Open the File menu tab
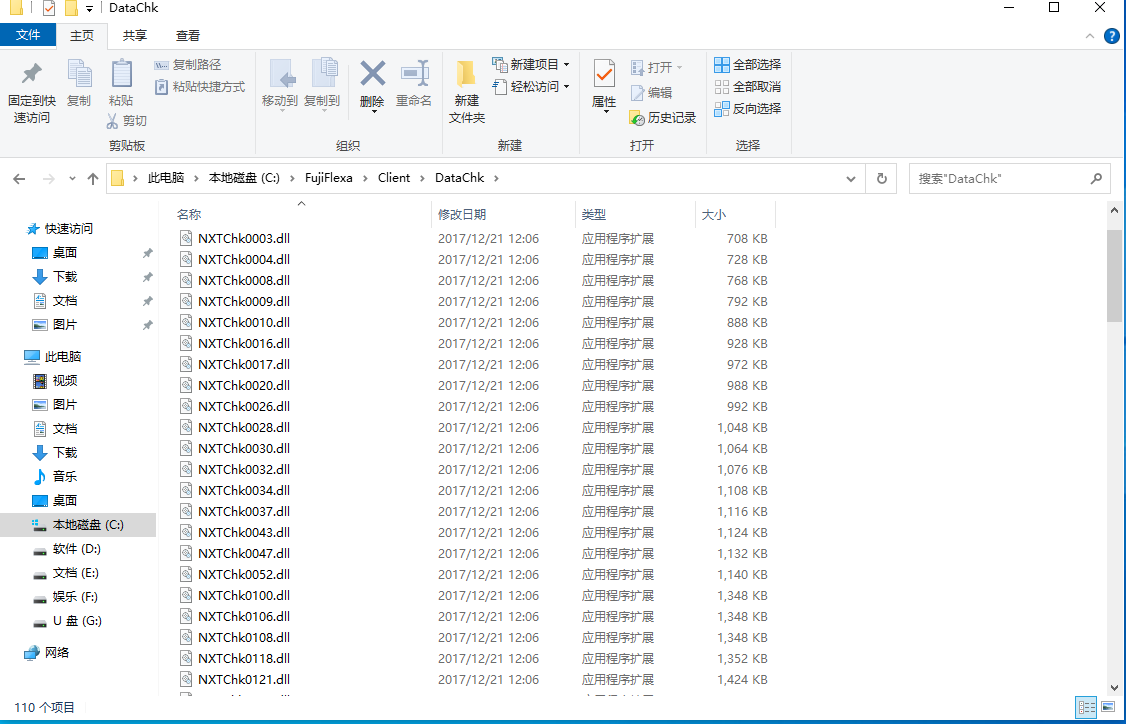This screenshot has width=1126, height=724. (x=28, y=35)
